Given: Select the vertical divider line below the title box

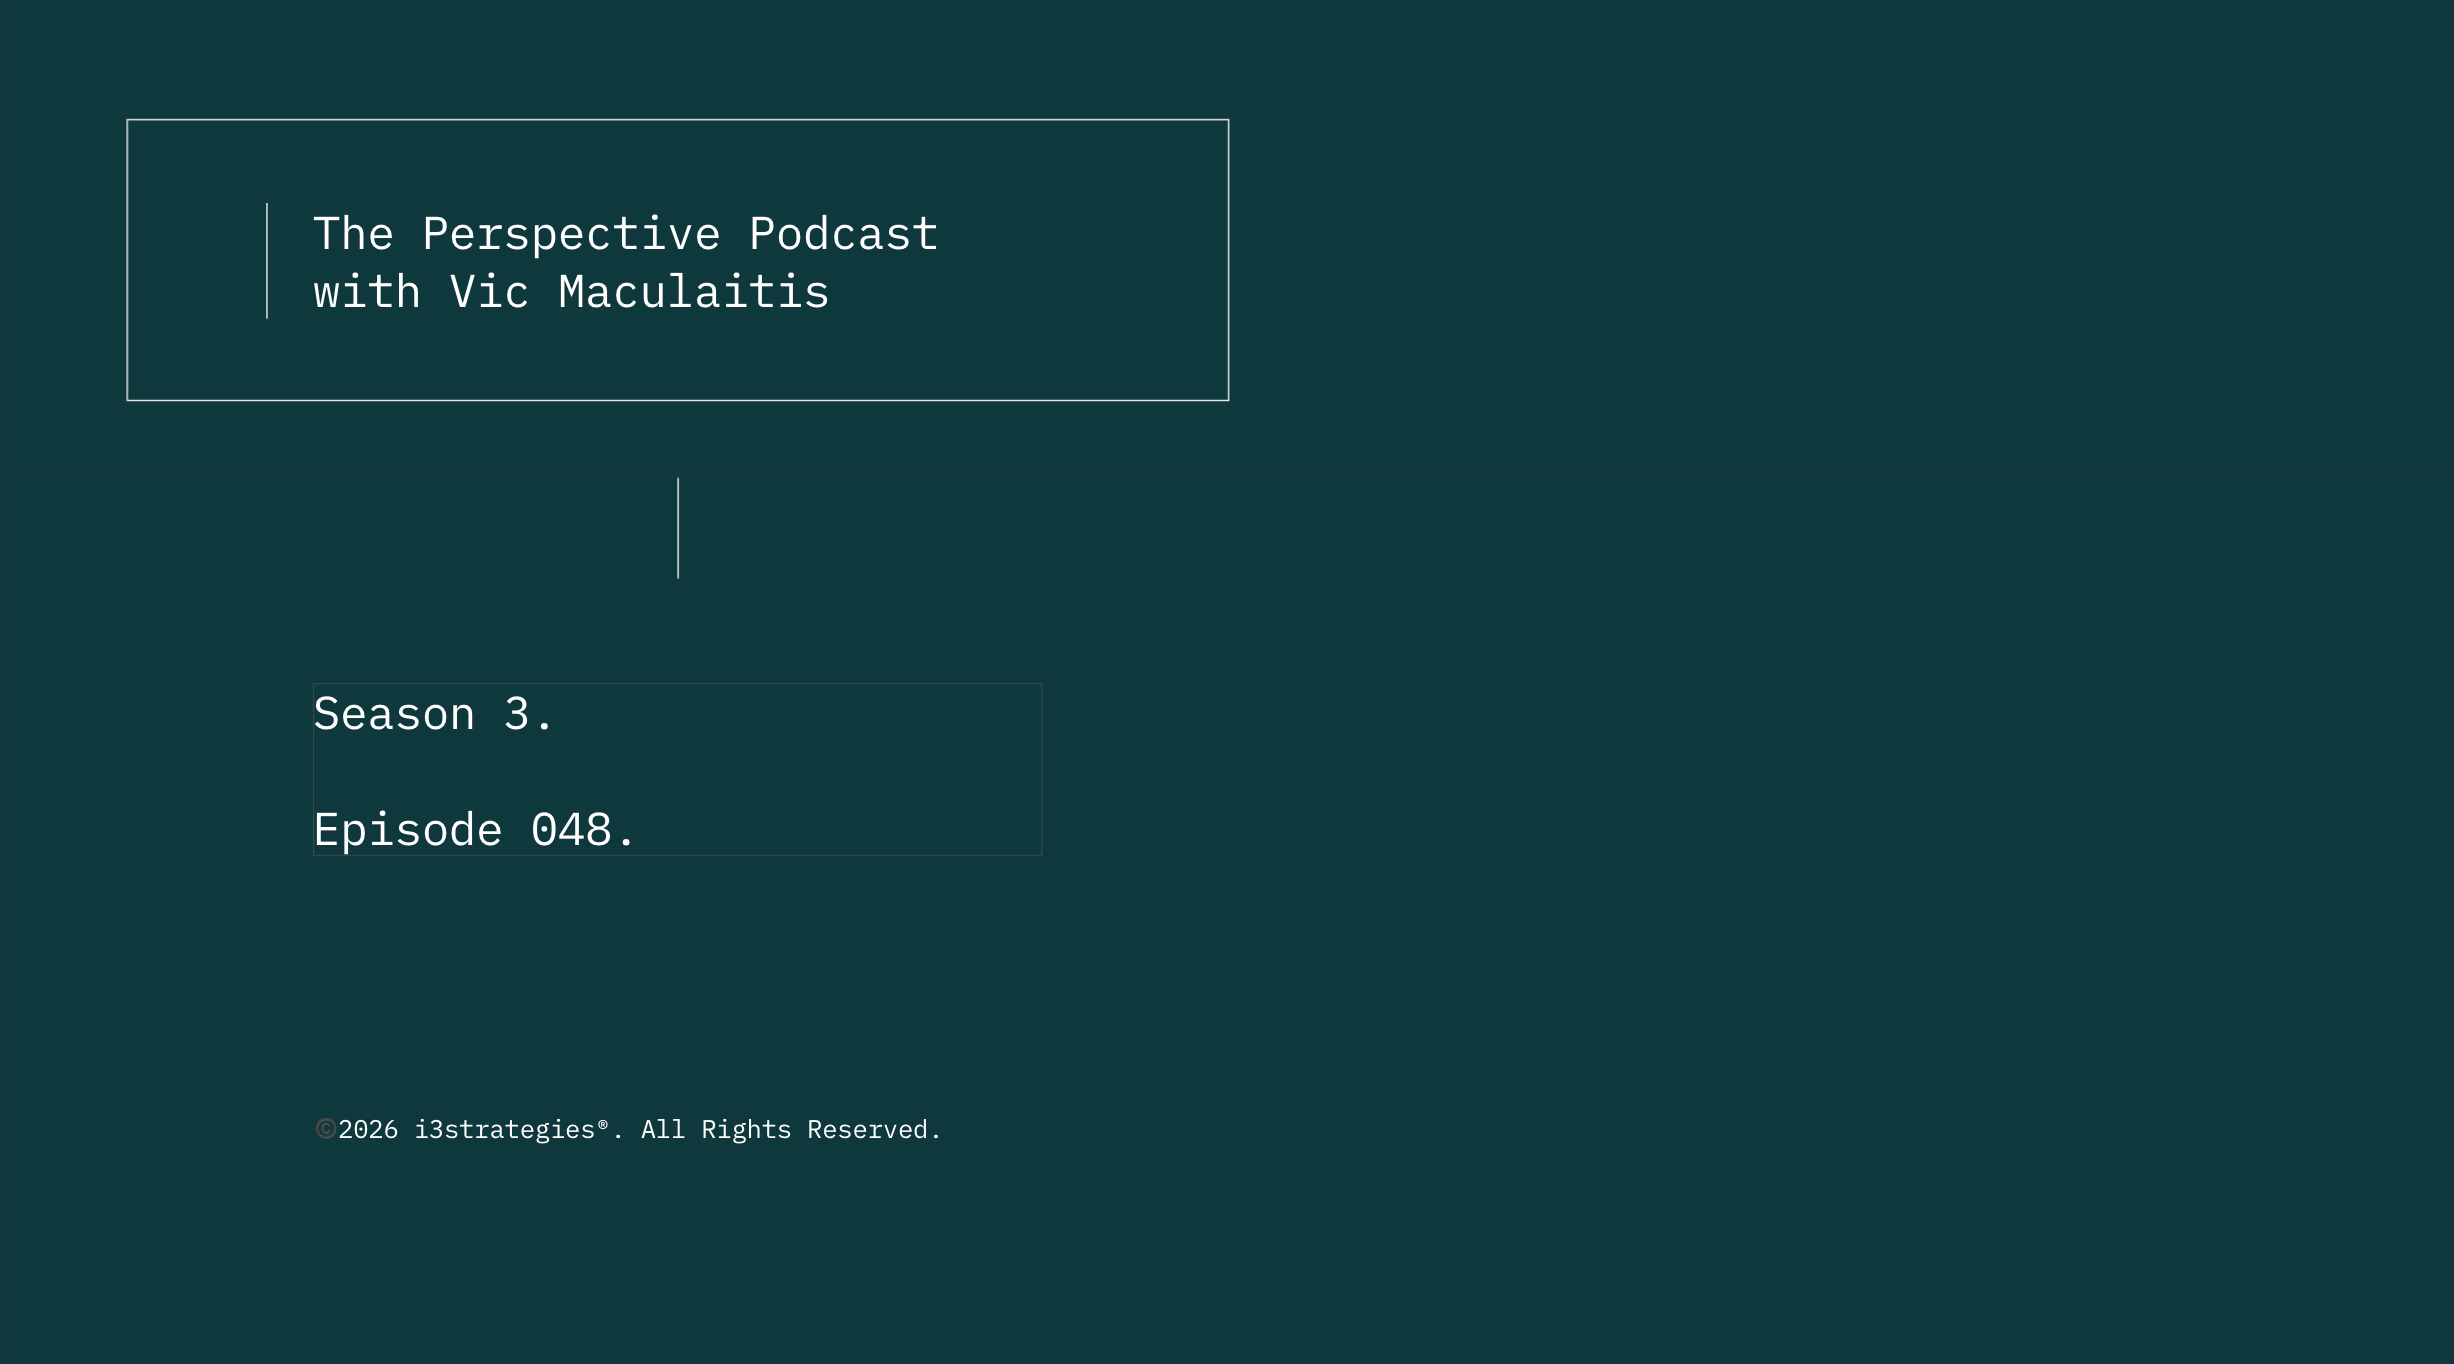Looking at the screenshot, I should tap(679, 527).
